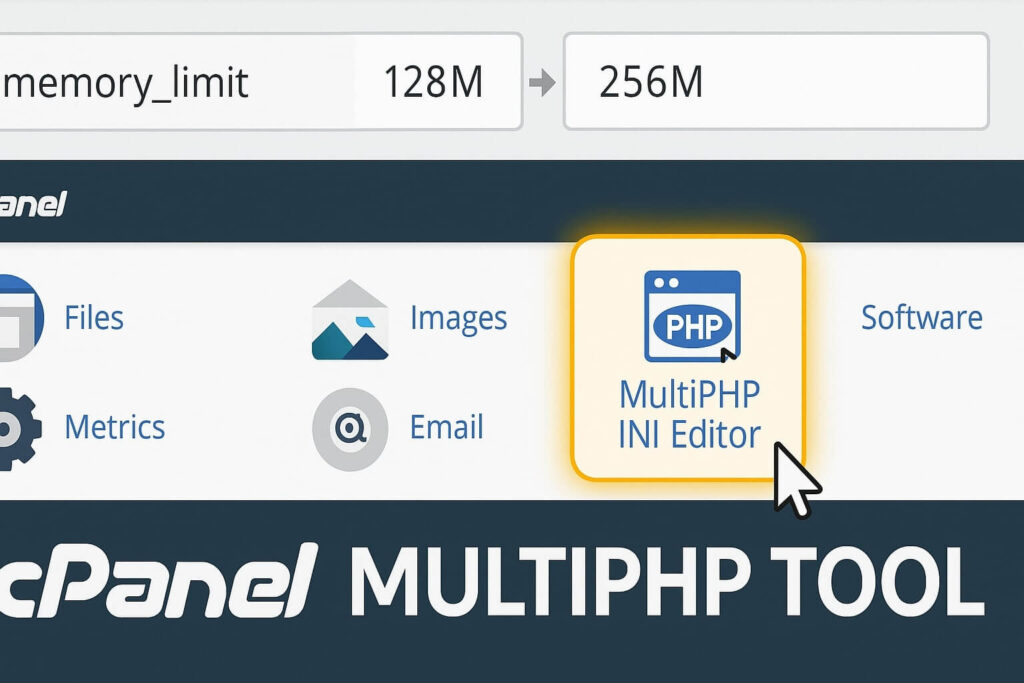Click the arrow between 128M and 256M
Viewport: 1024px width, 683px height.
pyautogui.click(x=545, y=82)
